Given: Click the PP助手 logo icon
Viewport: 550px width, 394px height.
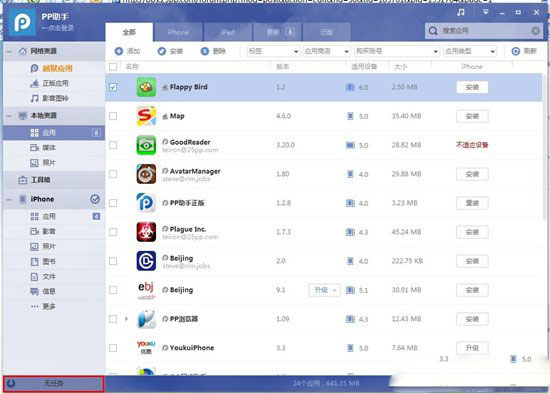Looking at the screenshot, I should (x=22, y=22).
